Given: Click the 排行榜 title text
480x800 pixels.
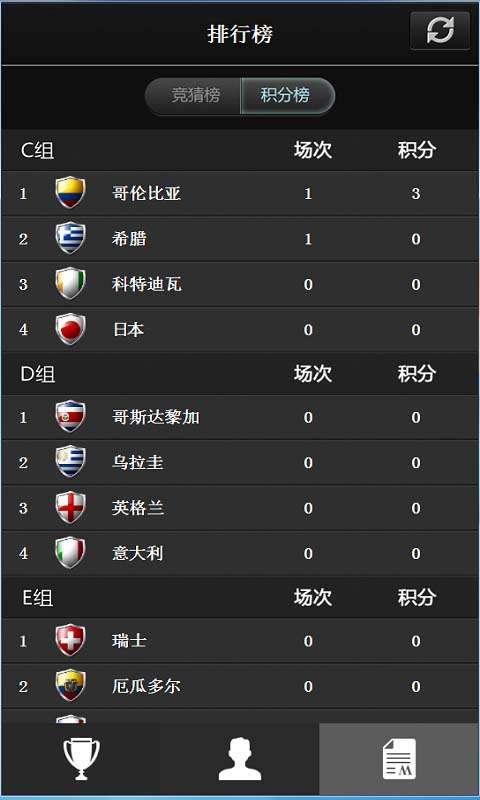Looking at the screenshot, I should (x=240, y=34).
